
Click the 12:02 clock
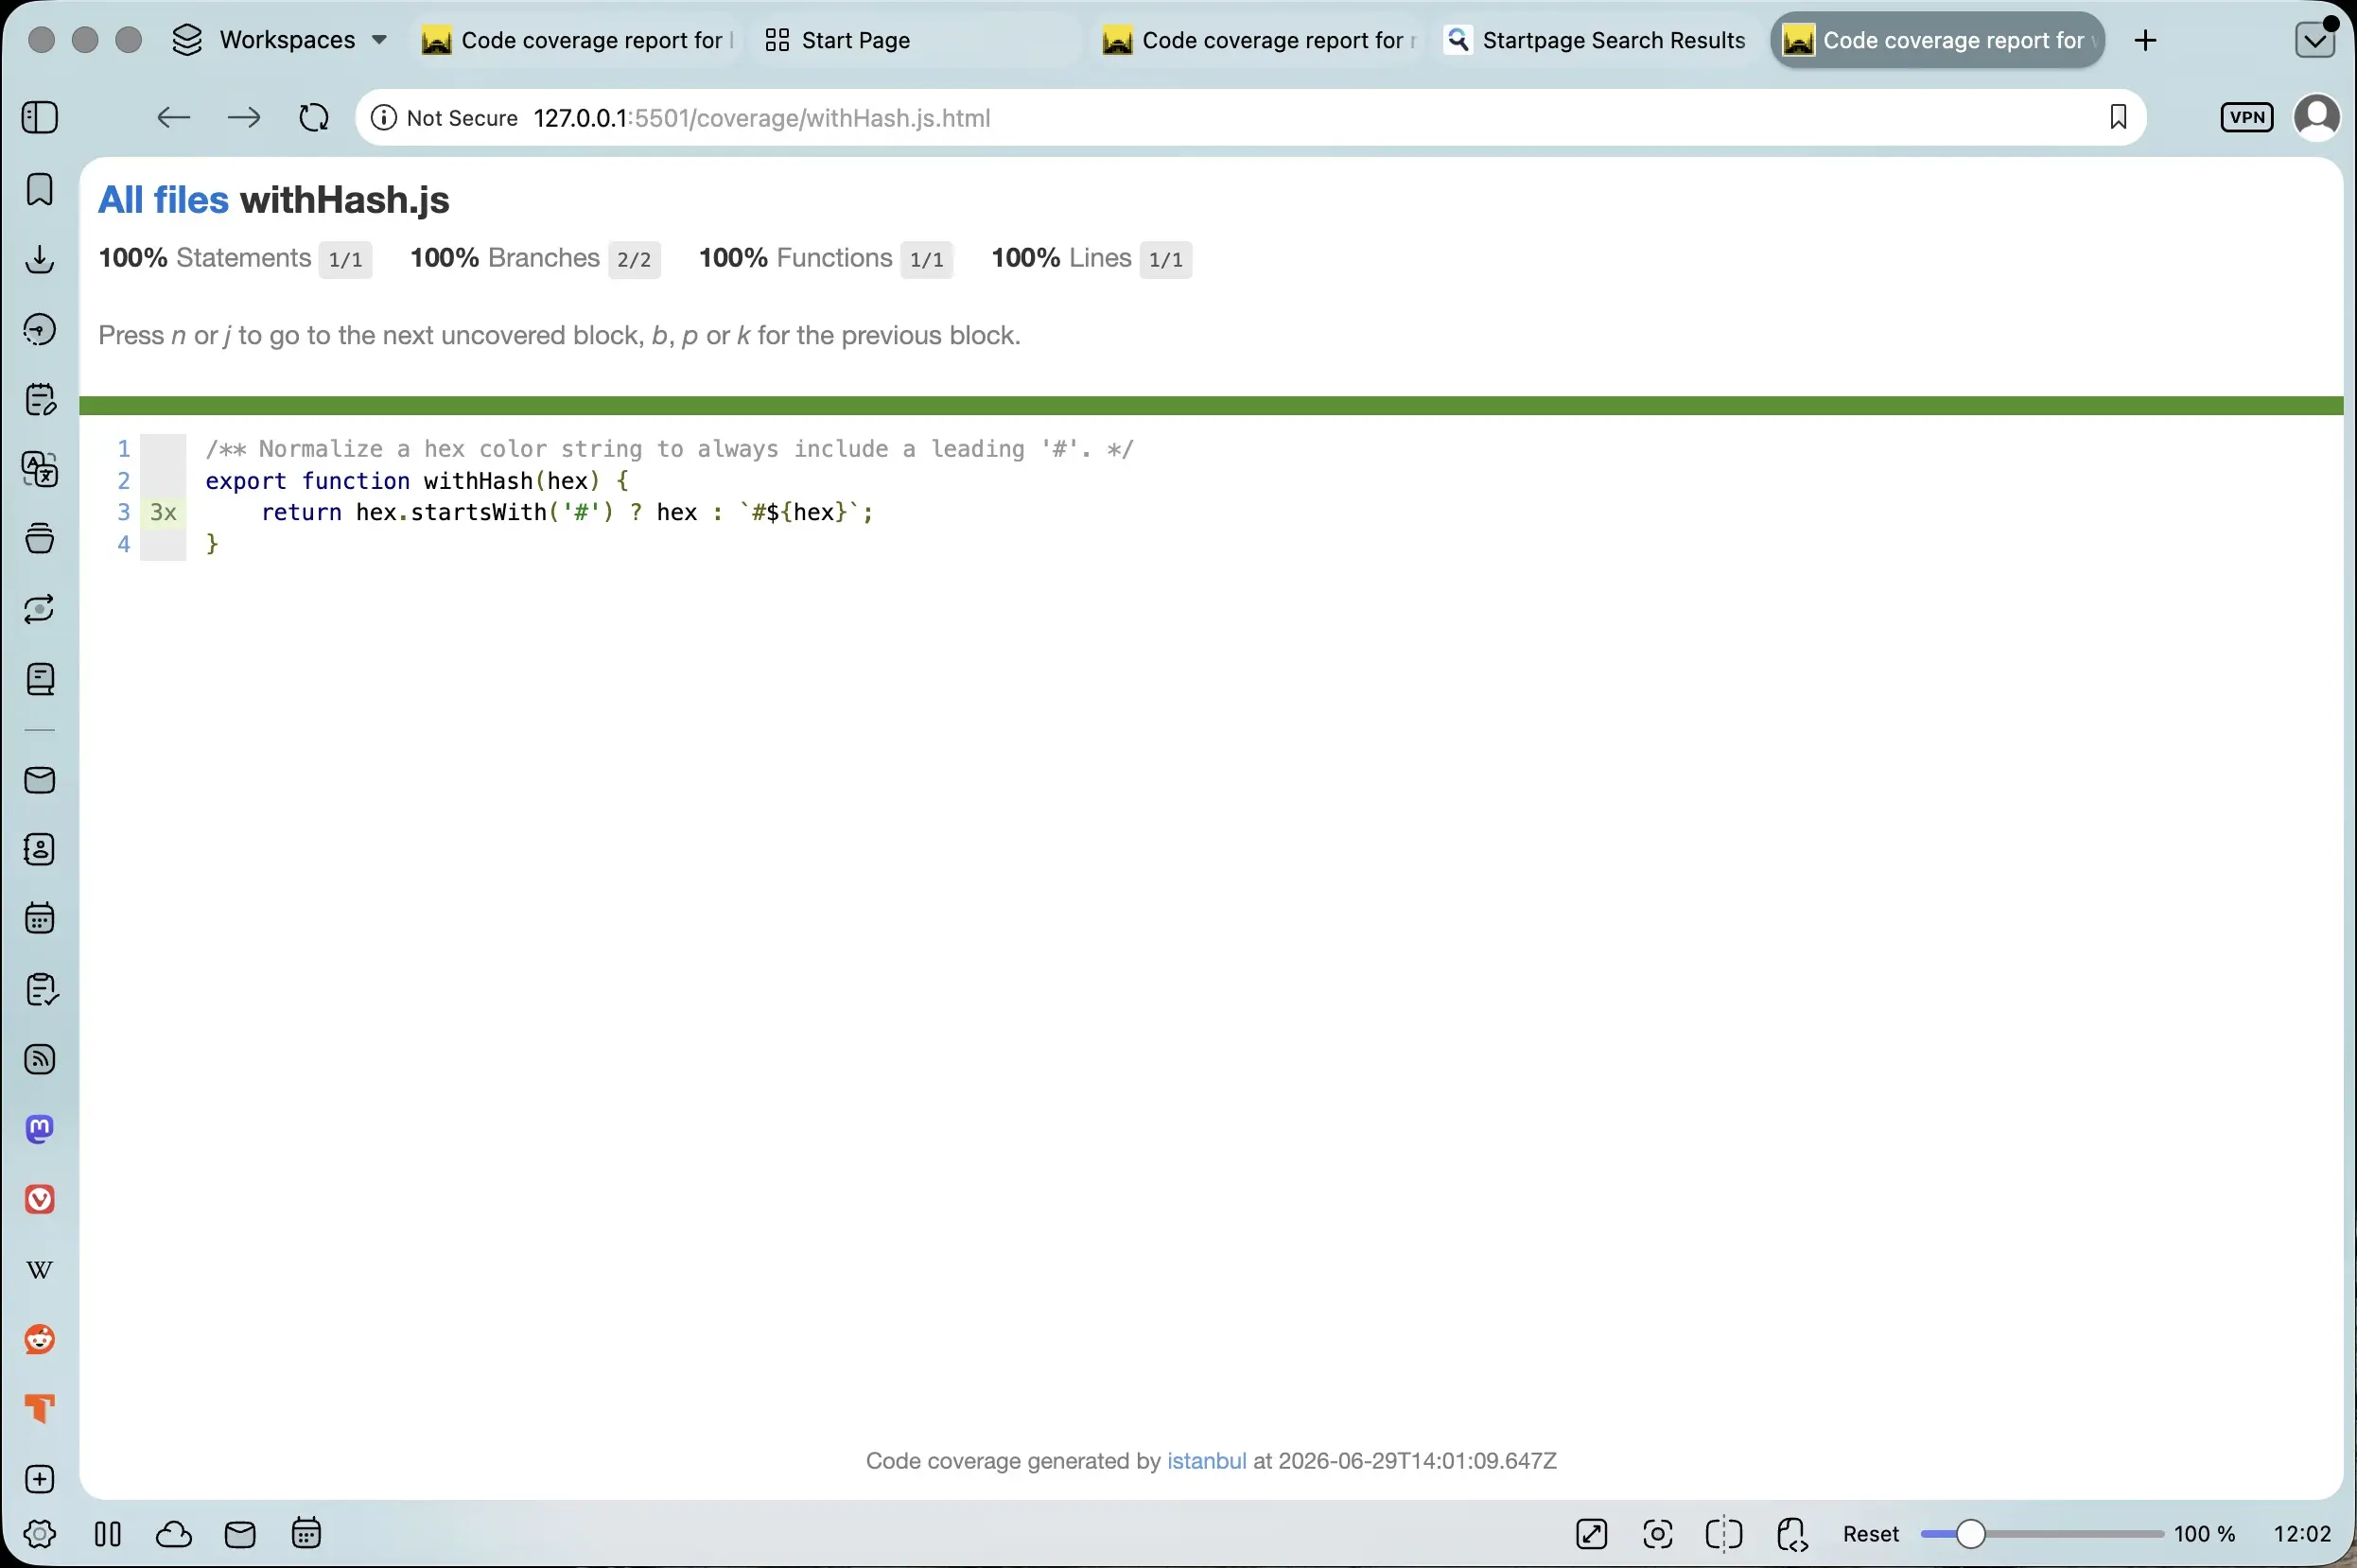point(2302,1534)
